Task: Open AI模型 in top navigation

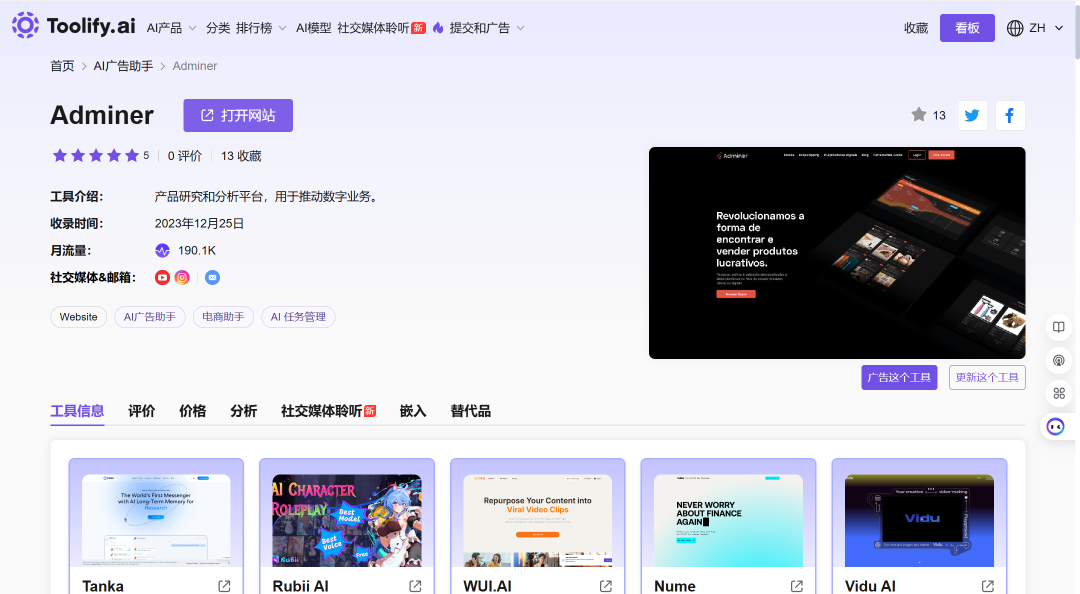Action: pyautogui.click(x=313, y=28)
